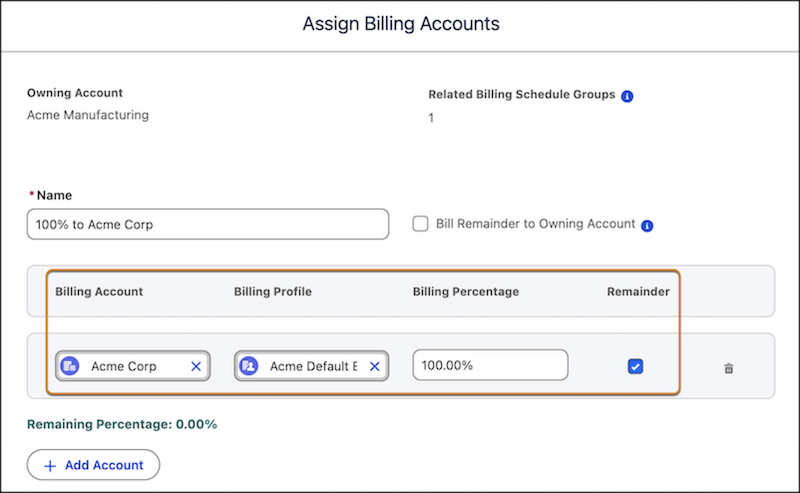
Task: Enable Bill Remainder to Owning Account checkbox
Action: pos(420,224)
